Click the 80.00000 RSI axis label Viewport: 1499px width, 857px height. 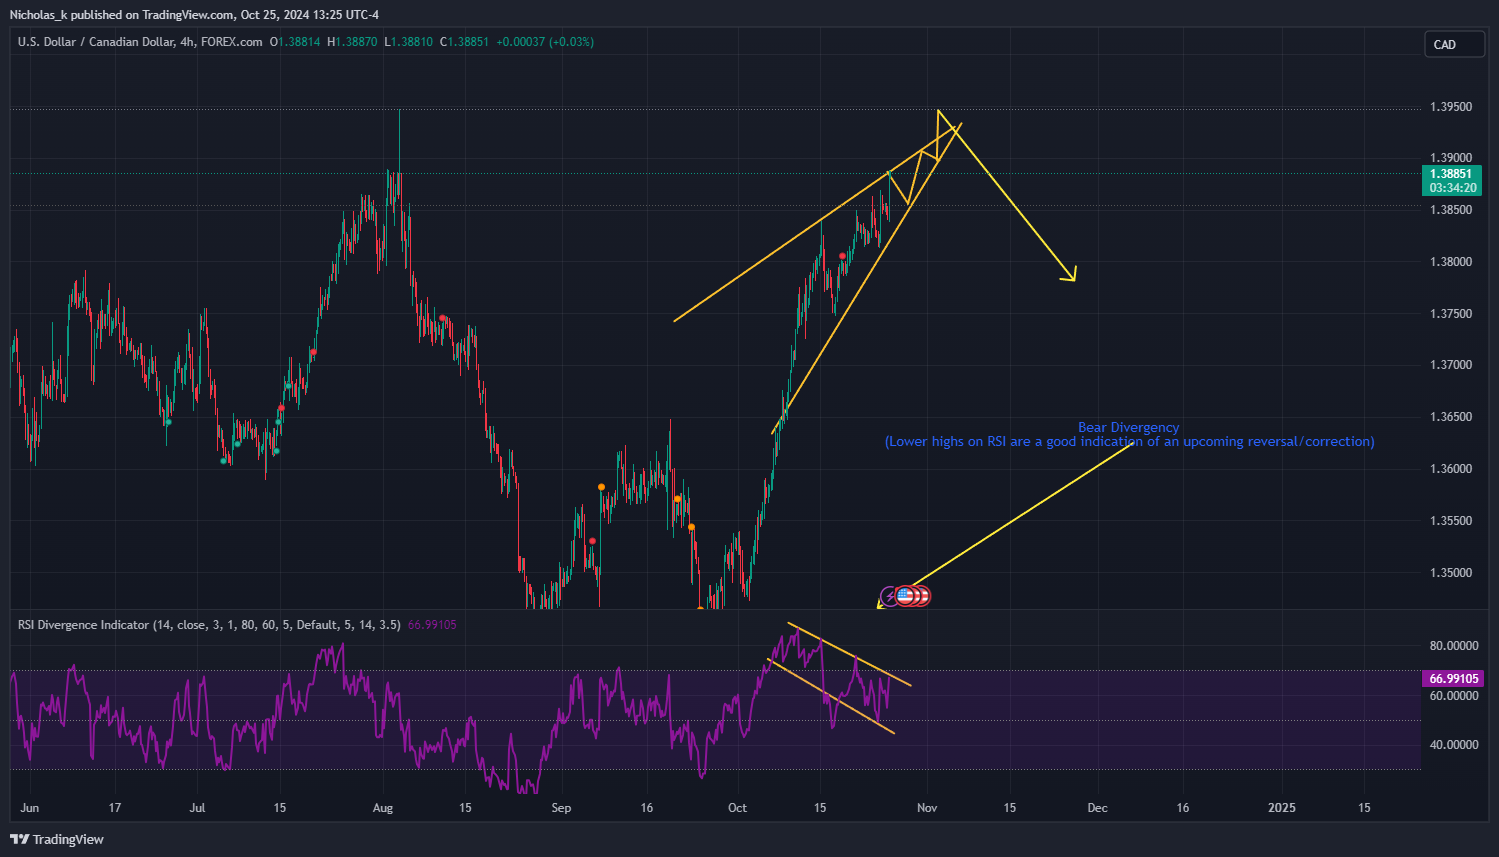[x=1454, y=646]
